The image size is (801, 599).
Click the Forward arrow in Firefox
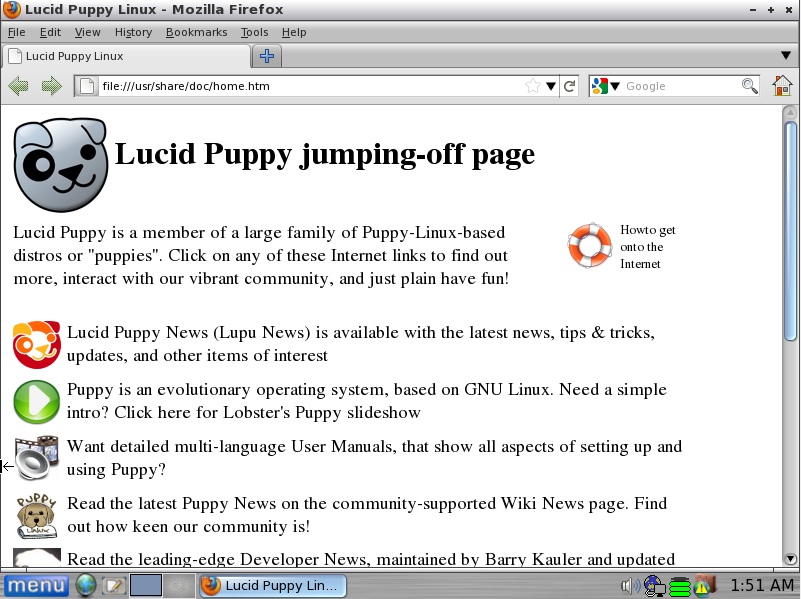pos(52,86)
